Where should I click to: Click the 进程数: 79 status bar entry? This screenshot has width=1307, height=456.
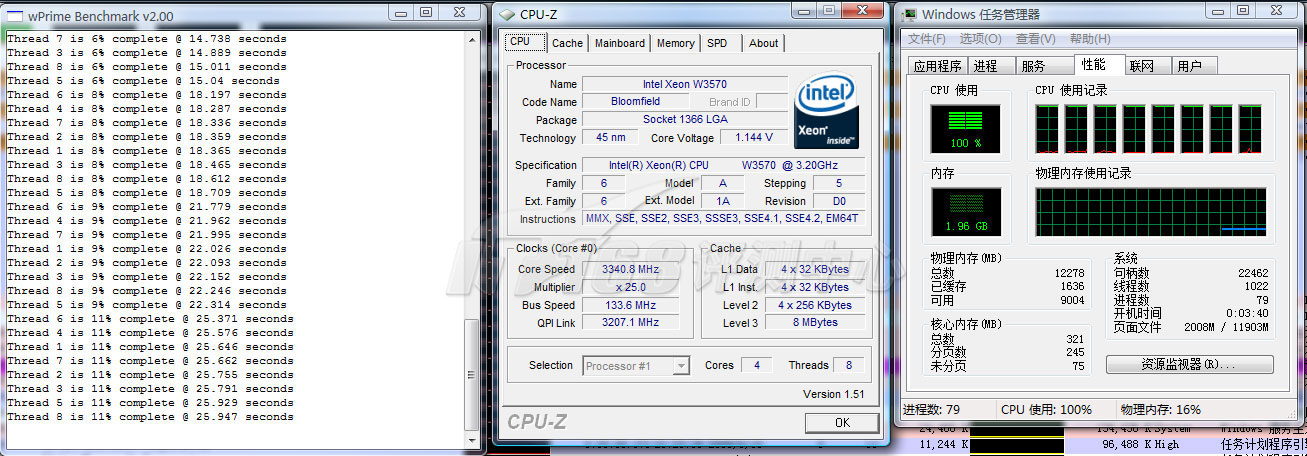tap(932, 409)
